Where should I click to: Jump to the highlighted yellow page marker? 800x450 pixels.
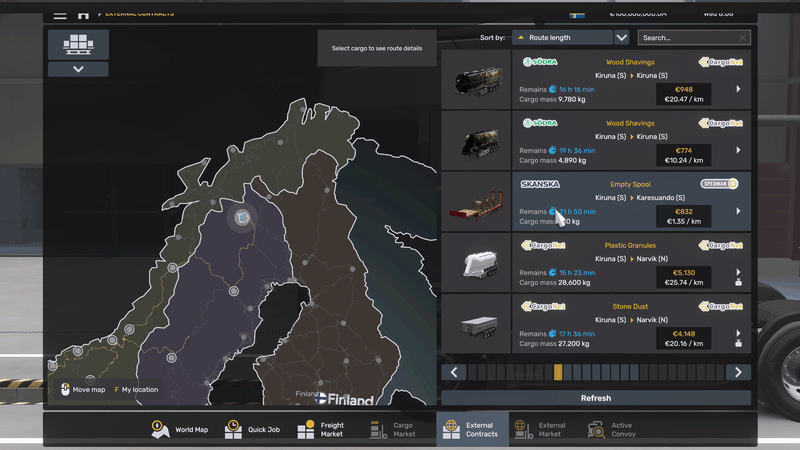click(x=558, y=372)
